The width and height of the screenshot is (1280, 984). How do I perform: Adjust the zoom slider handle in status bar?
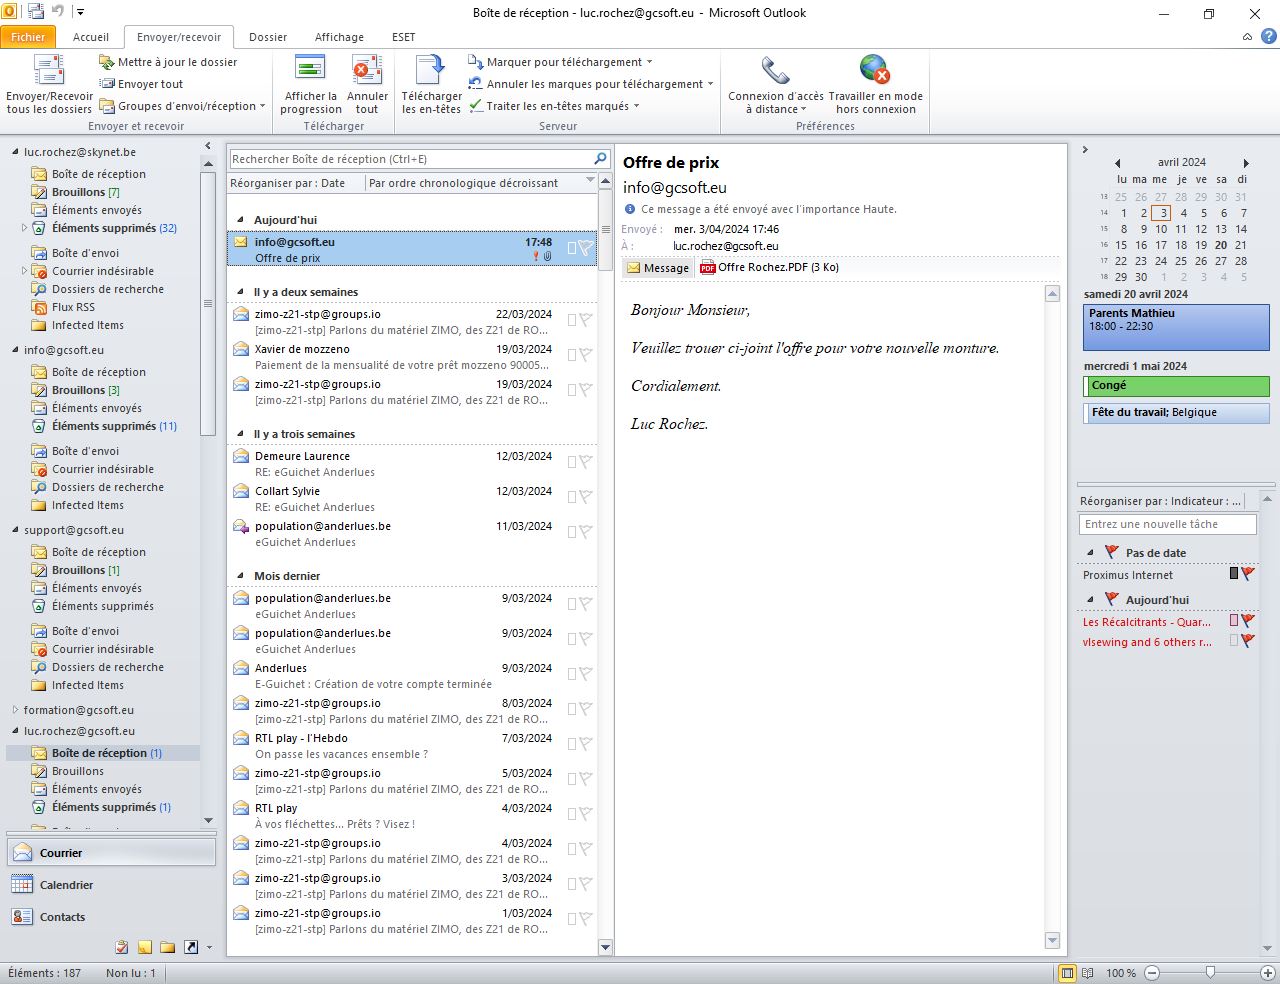point(1211,973)
